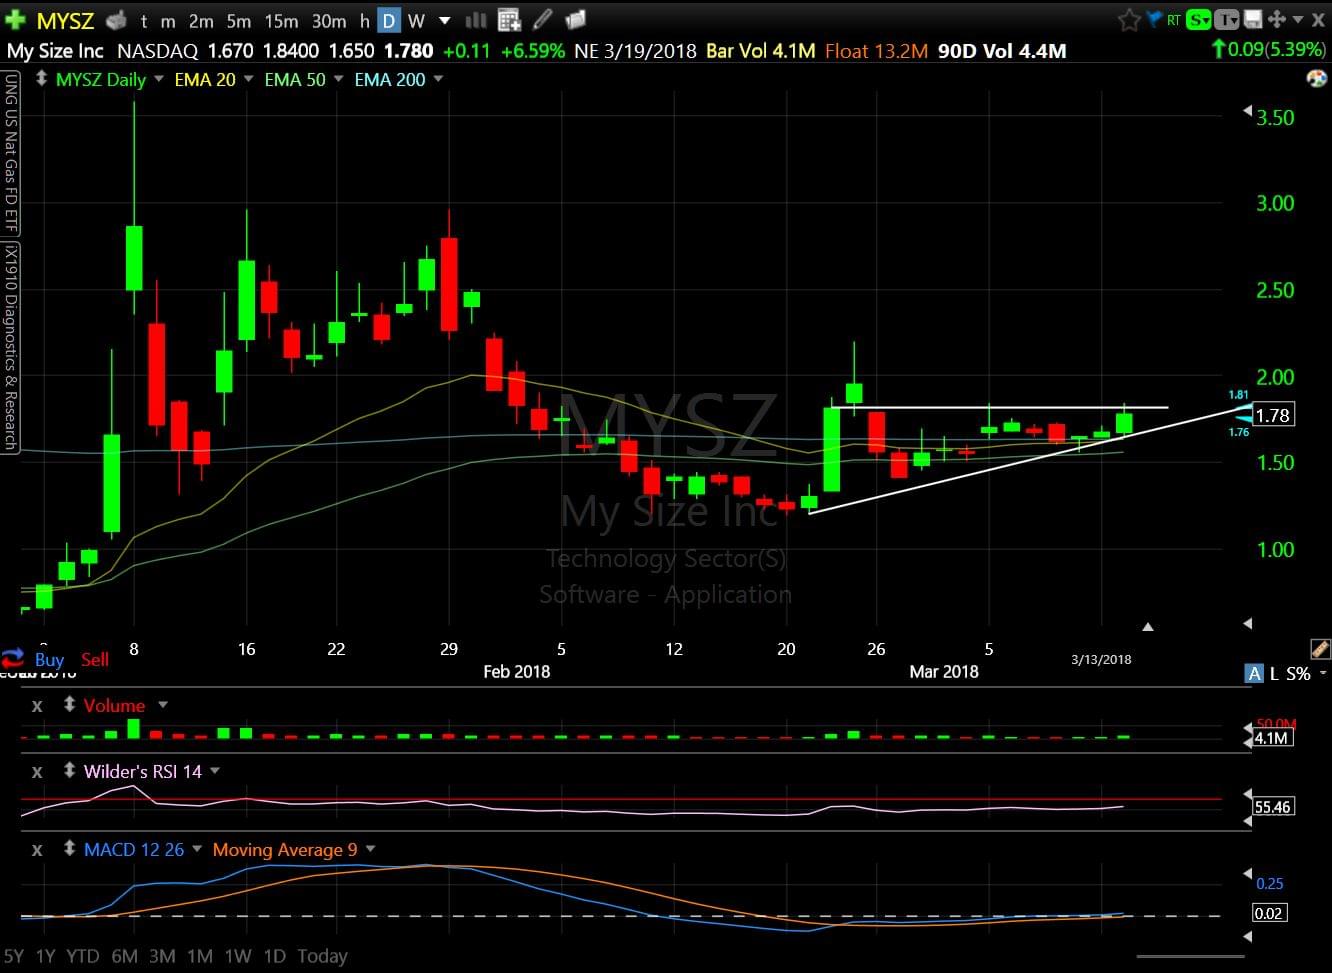Zoom chart to 3M range
Viewport: 1332px width, 973px height.
click(x=162, y=956)
